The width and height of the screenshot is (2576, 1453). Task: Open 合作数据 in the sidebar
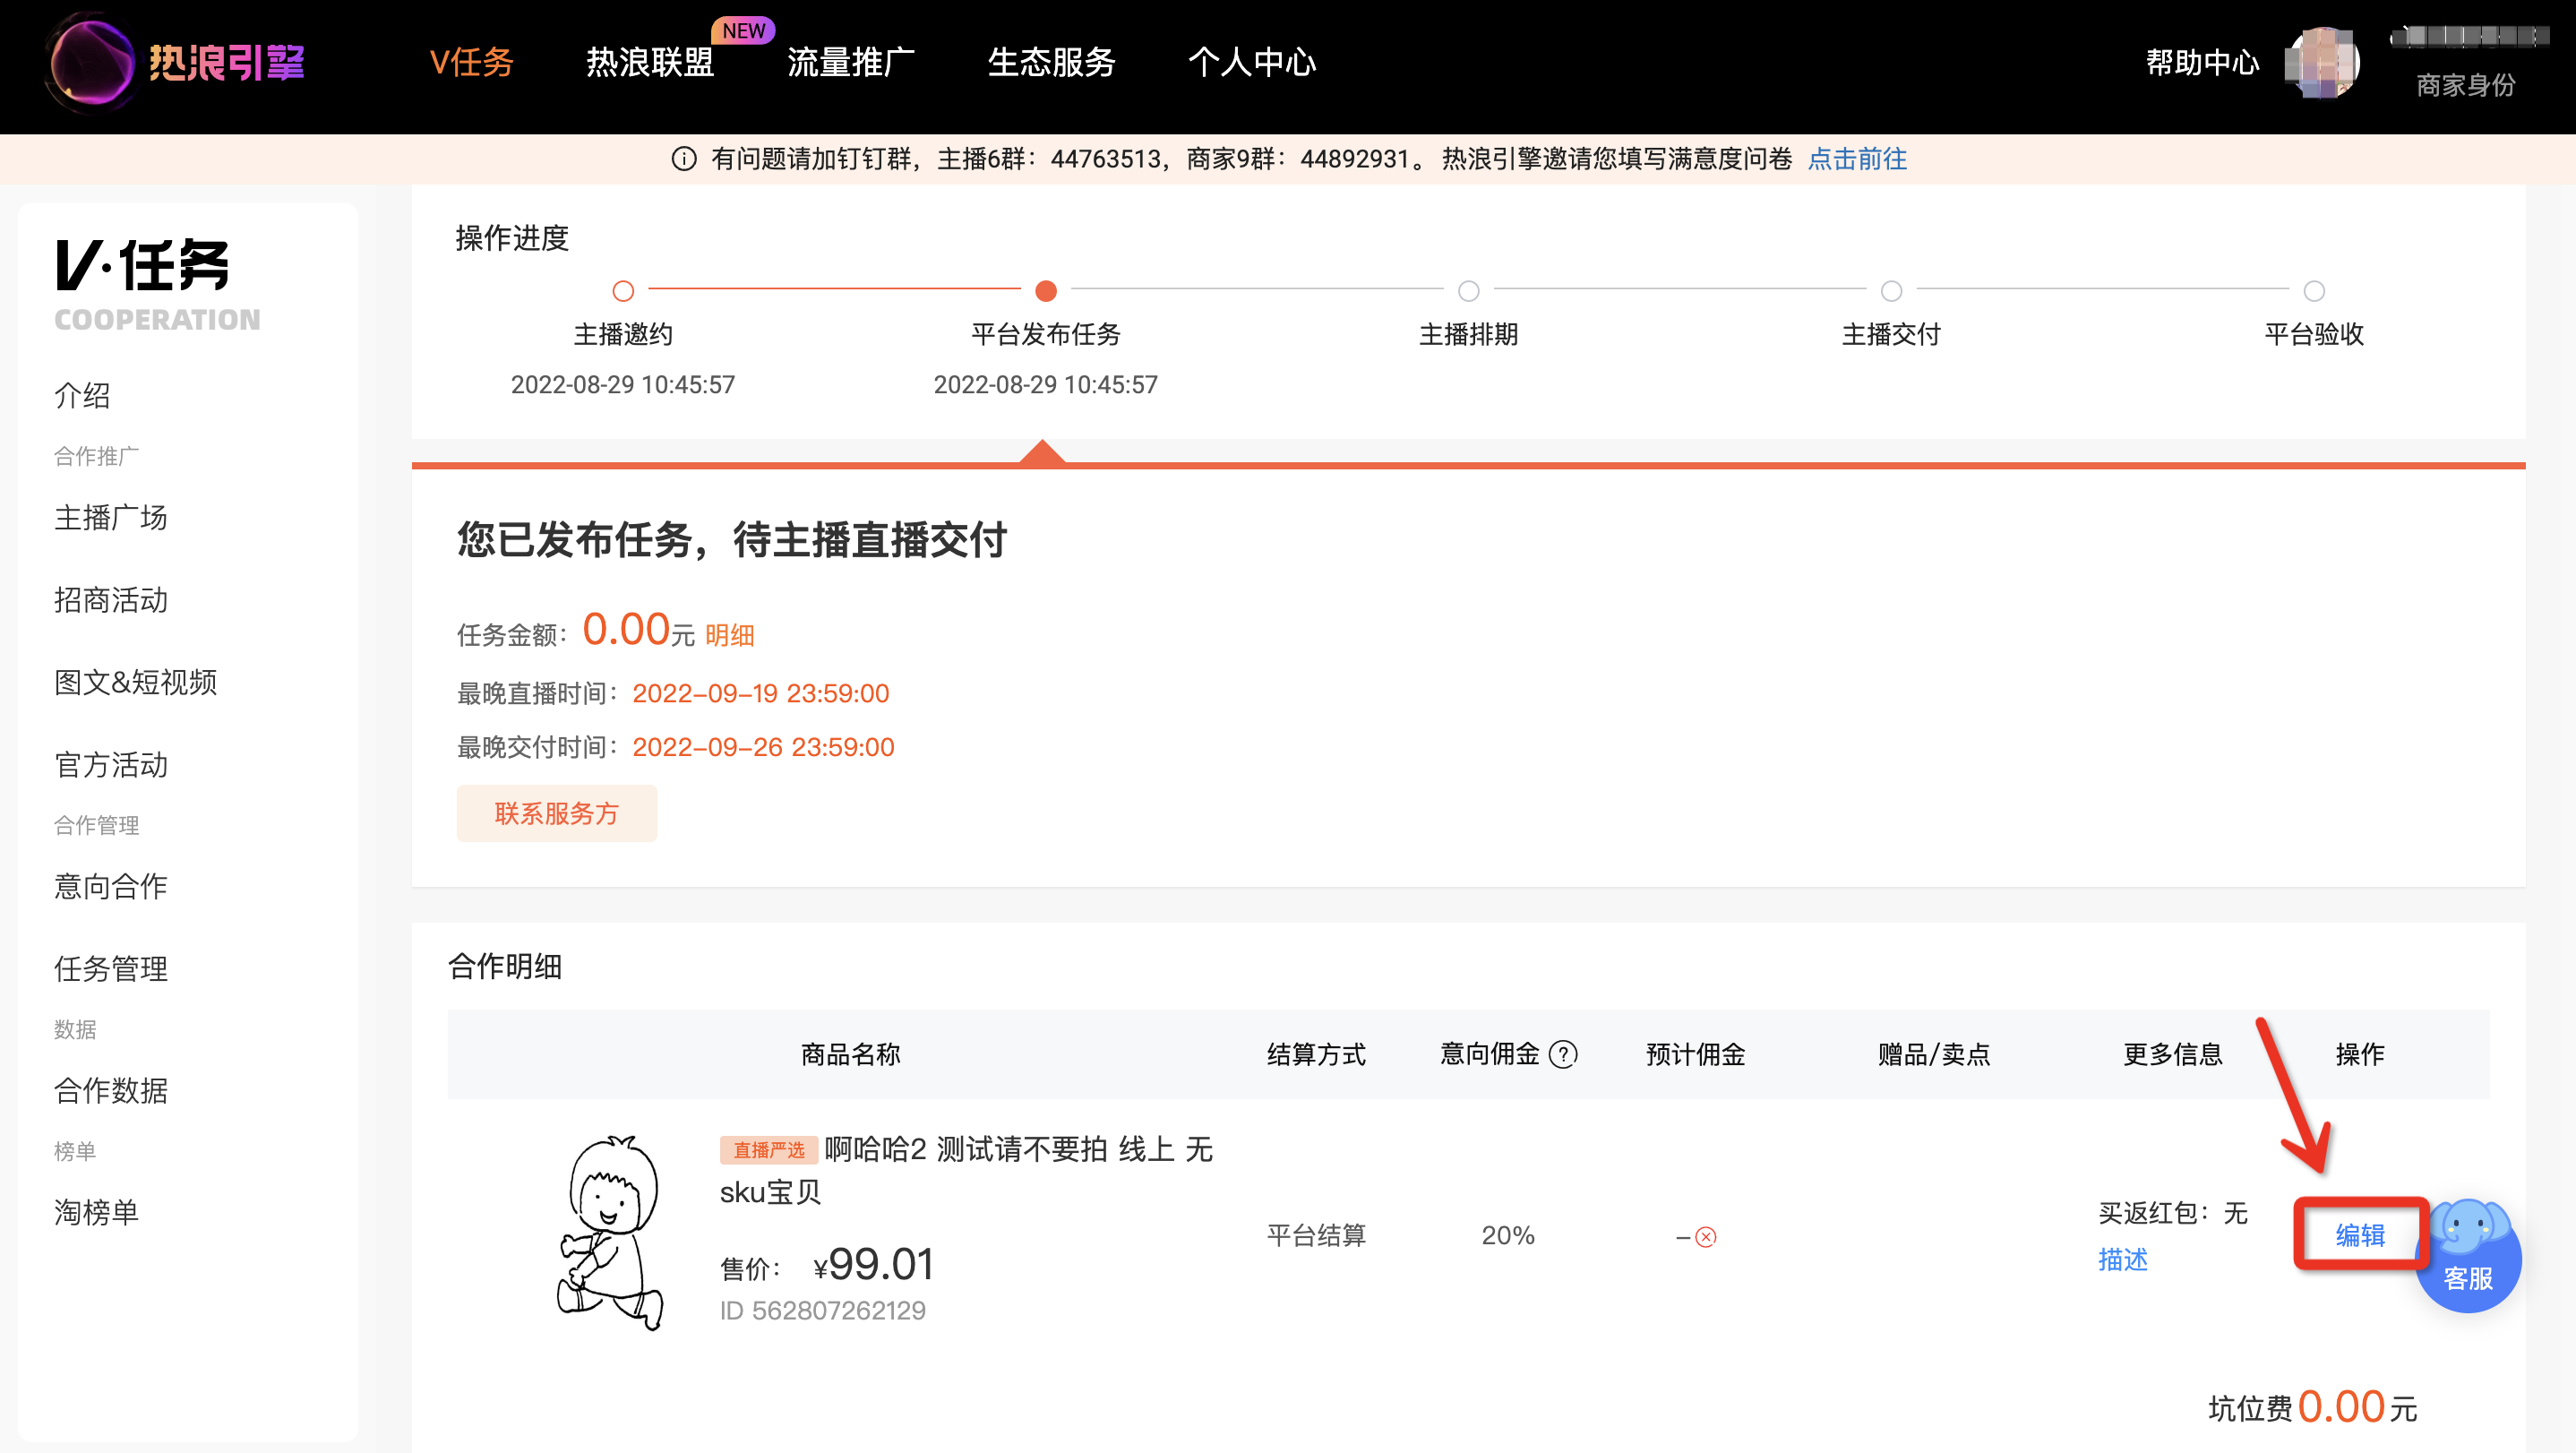pyautogui.click(x=110, y=1090)
